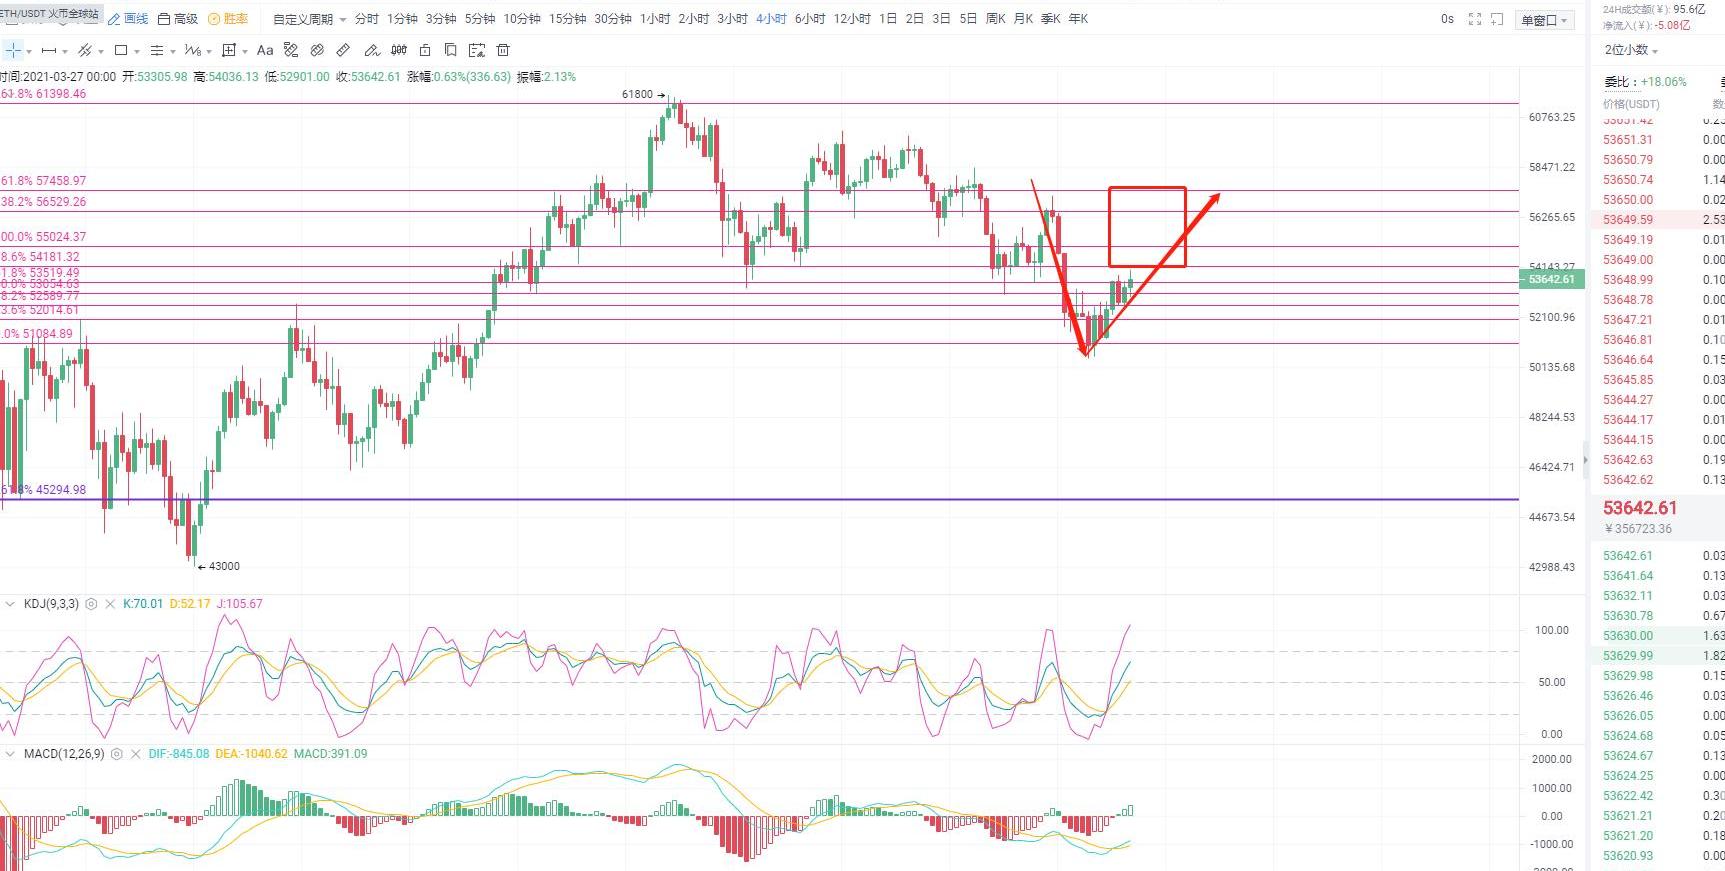Toggle the 高级 advanced mode

(178, 19)
